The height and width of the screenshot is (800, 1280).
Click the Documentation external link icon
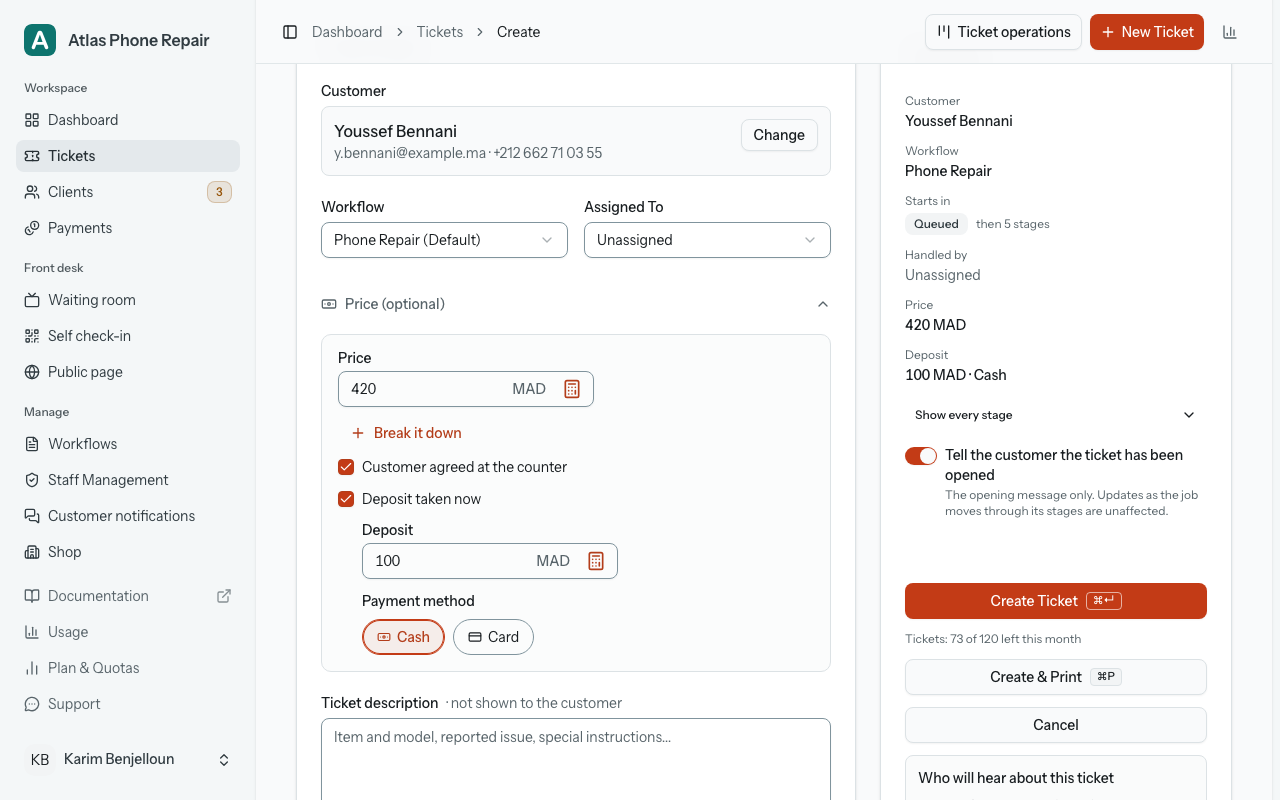coord(224,596)
